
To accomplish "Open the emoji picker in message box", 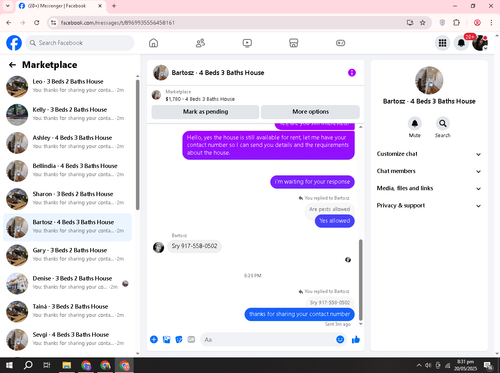I will point(340,339).
